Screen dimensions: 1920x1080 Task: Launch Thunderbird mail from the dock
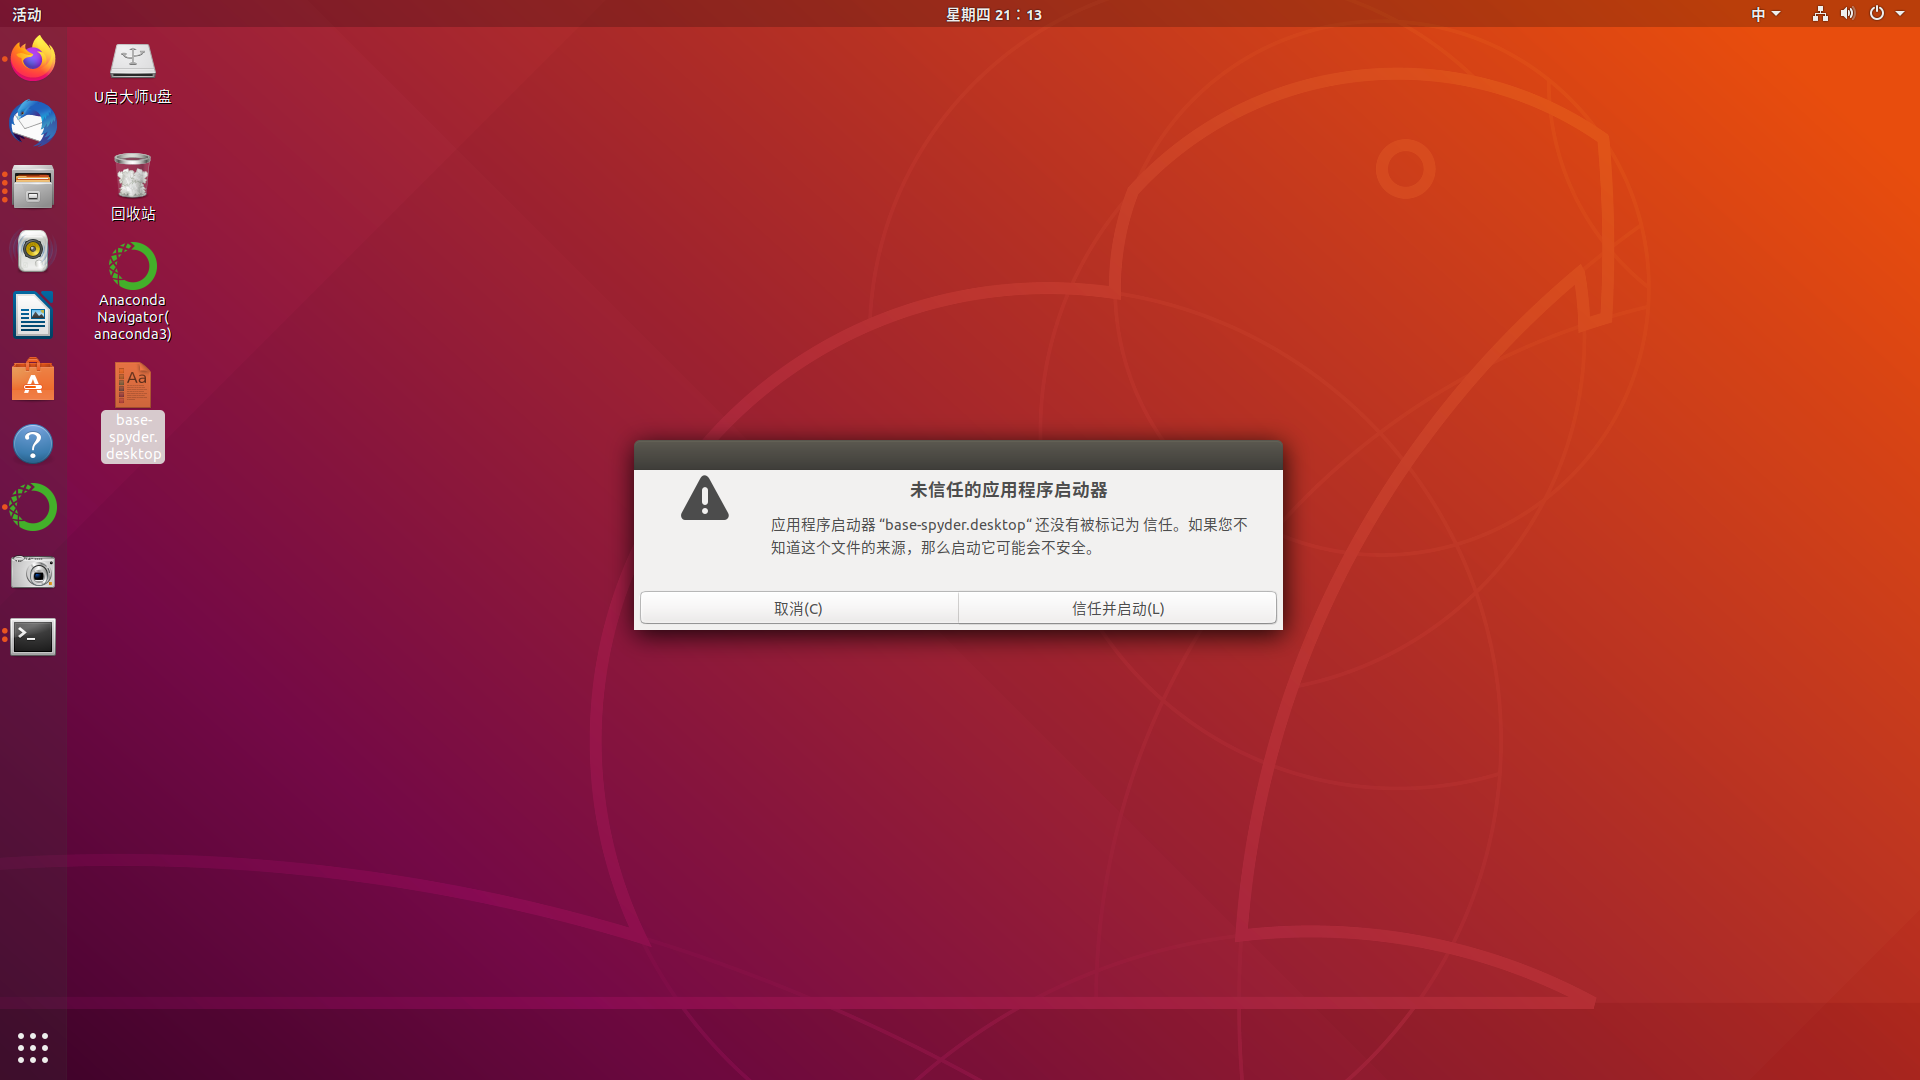33,123
